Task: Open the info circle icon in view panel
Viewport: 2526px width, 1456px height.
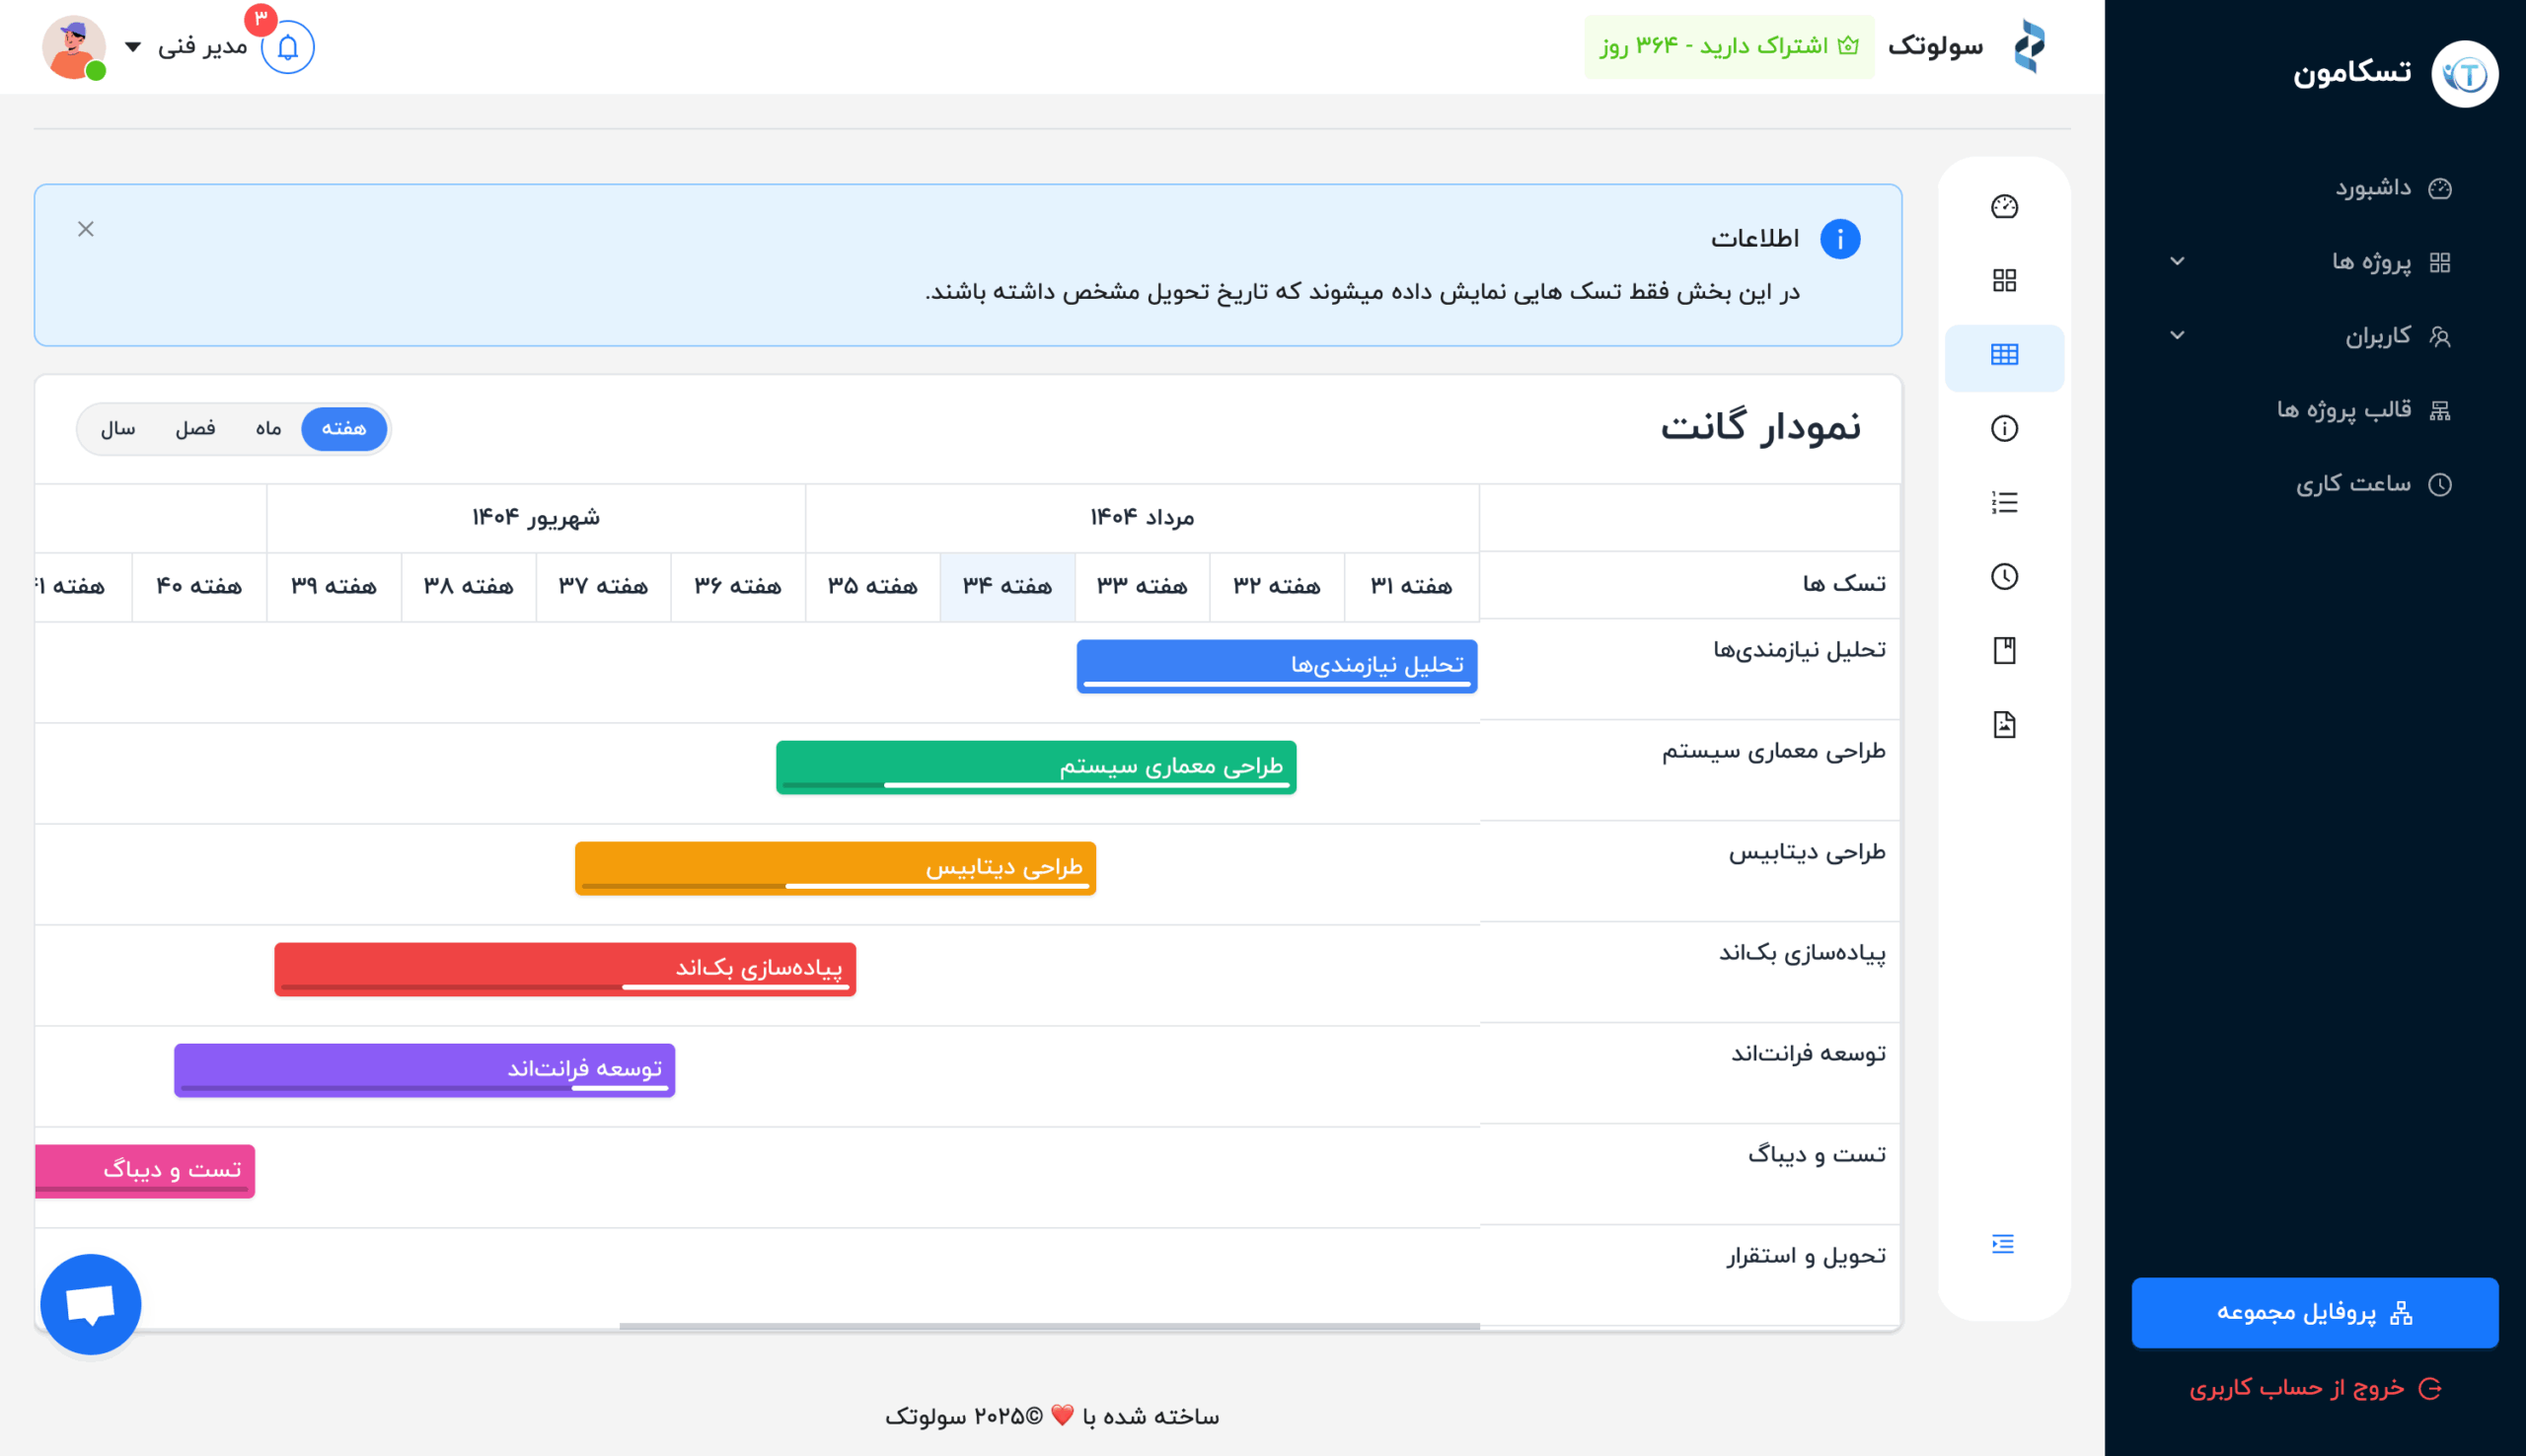Action: tap(2005, 429)
